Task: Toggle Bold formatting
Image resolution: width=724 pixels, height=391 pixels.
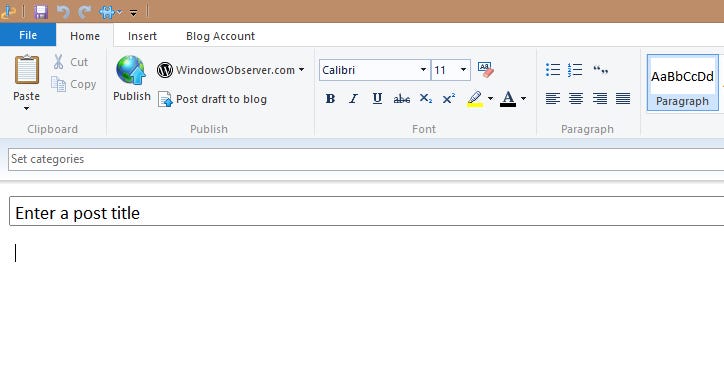Action: (x=330, y=98)
